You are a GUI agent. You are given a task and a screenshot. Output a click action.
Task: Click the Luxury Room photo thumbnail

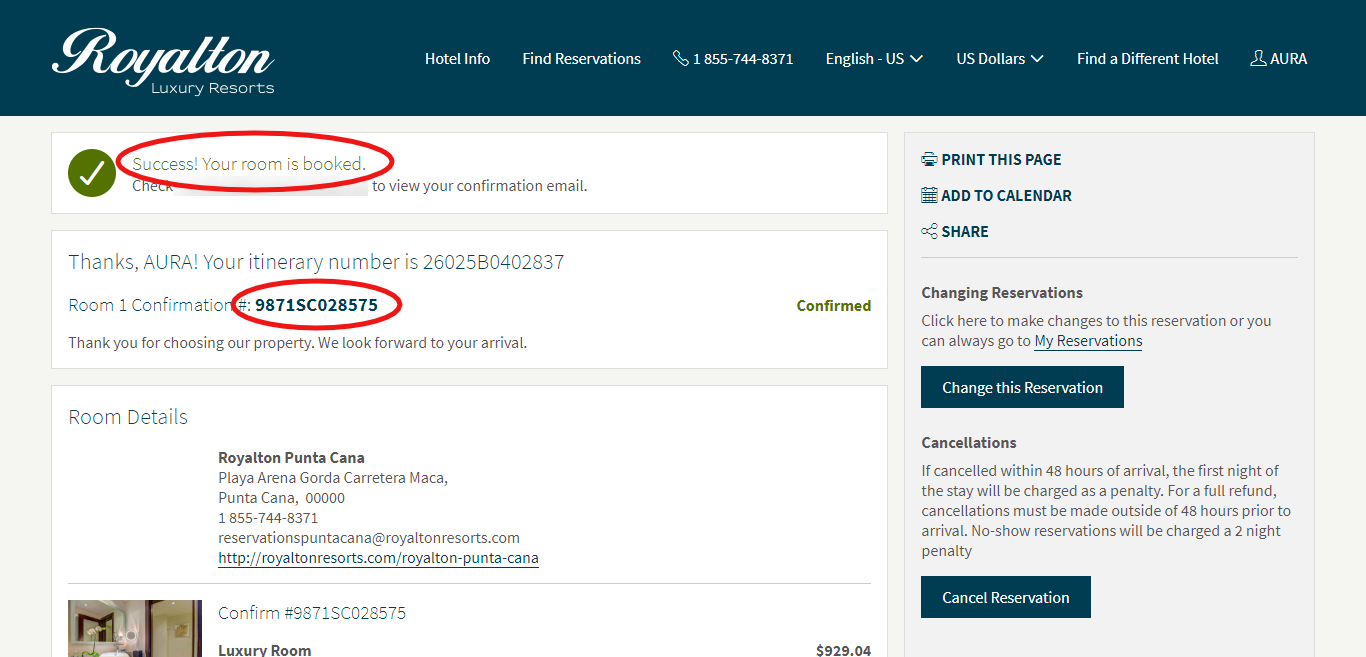(135, 628)
